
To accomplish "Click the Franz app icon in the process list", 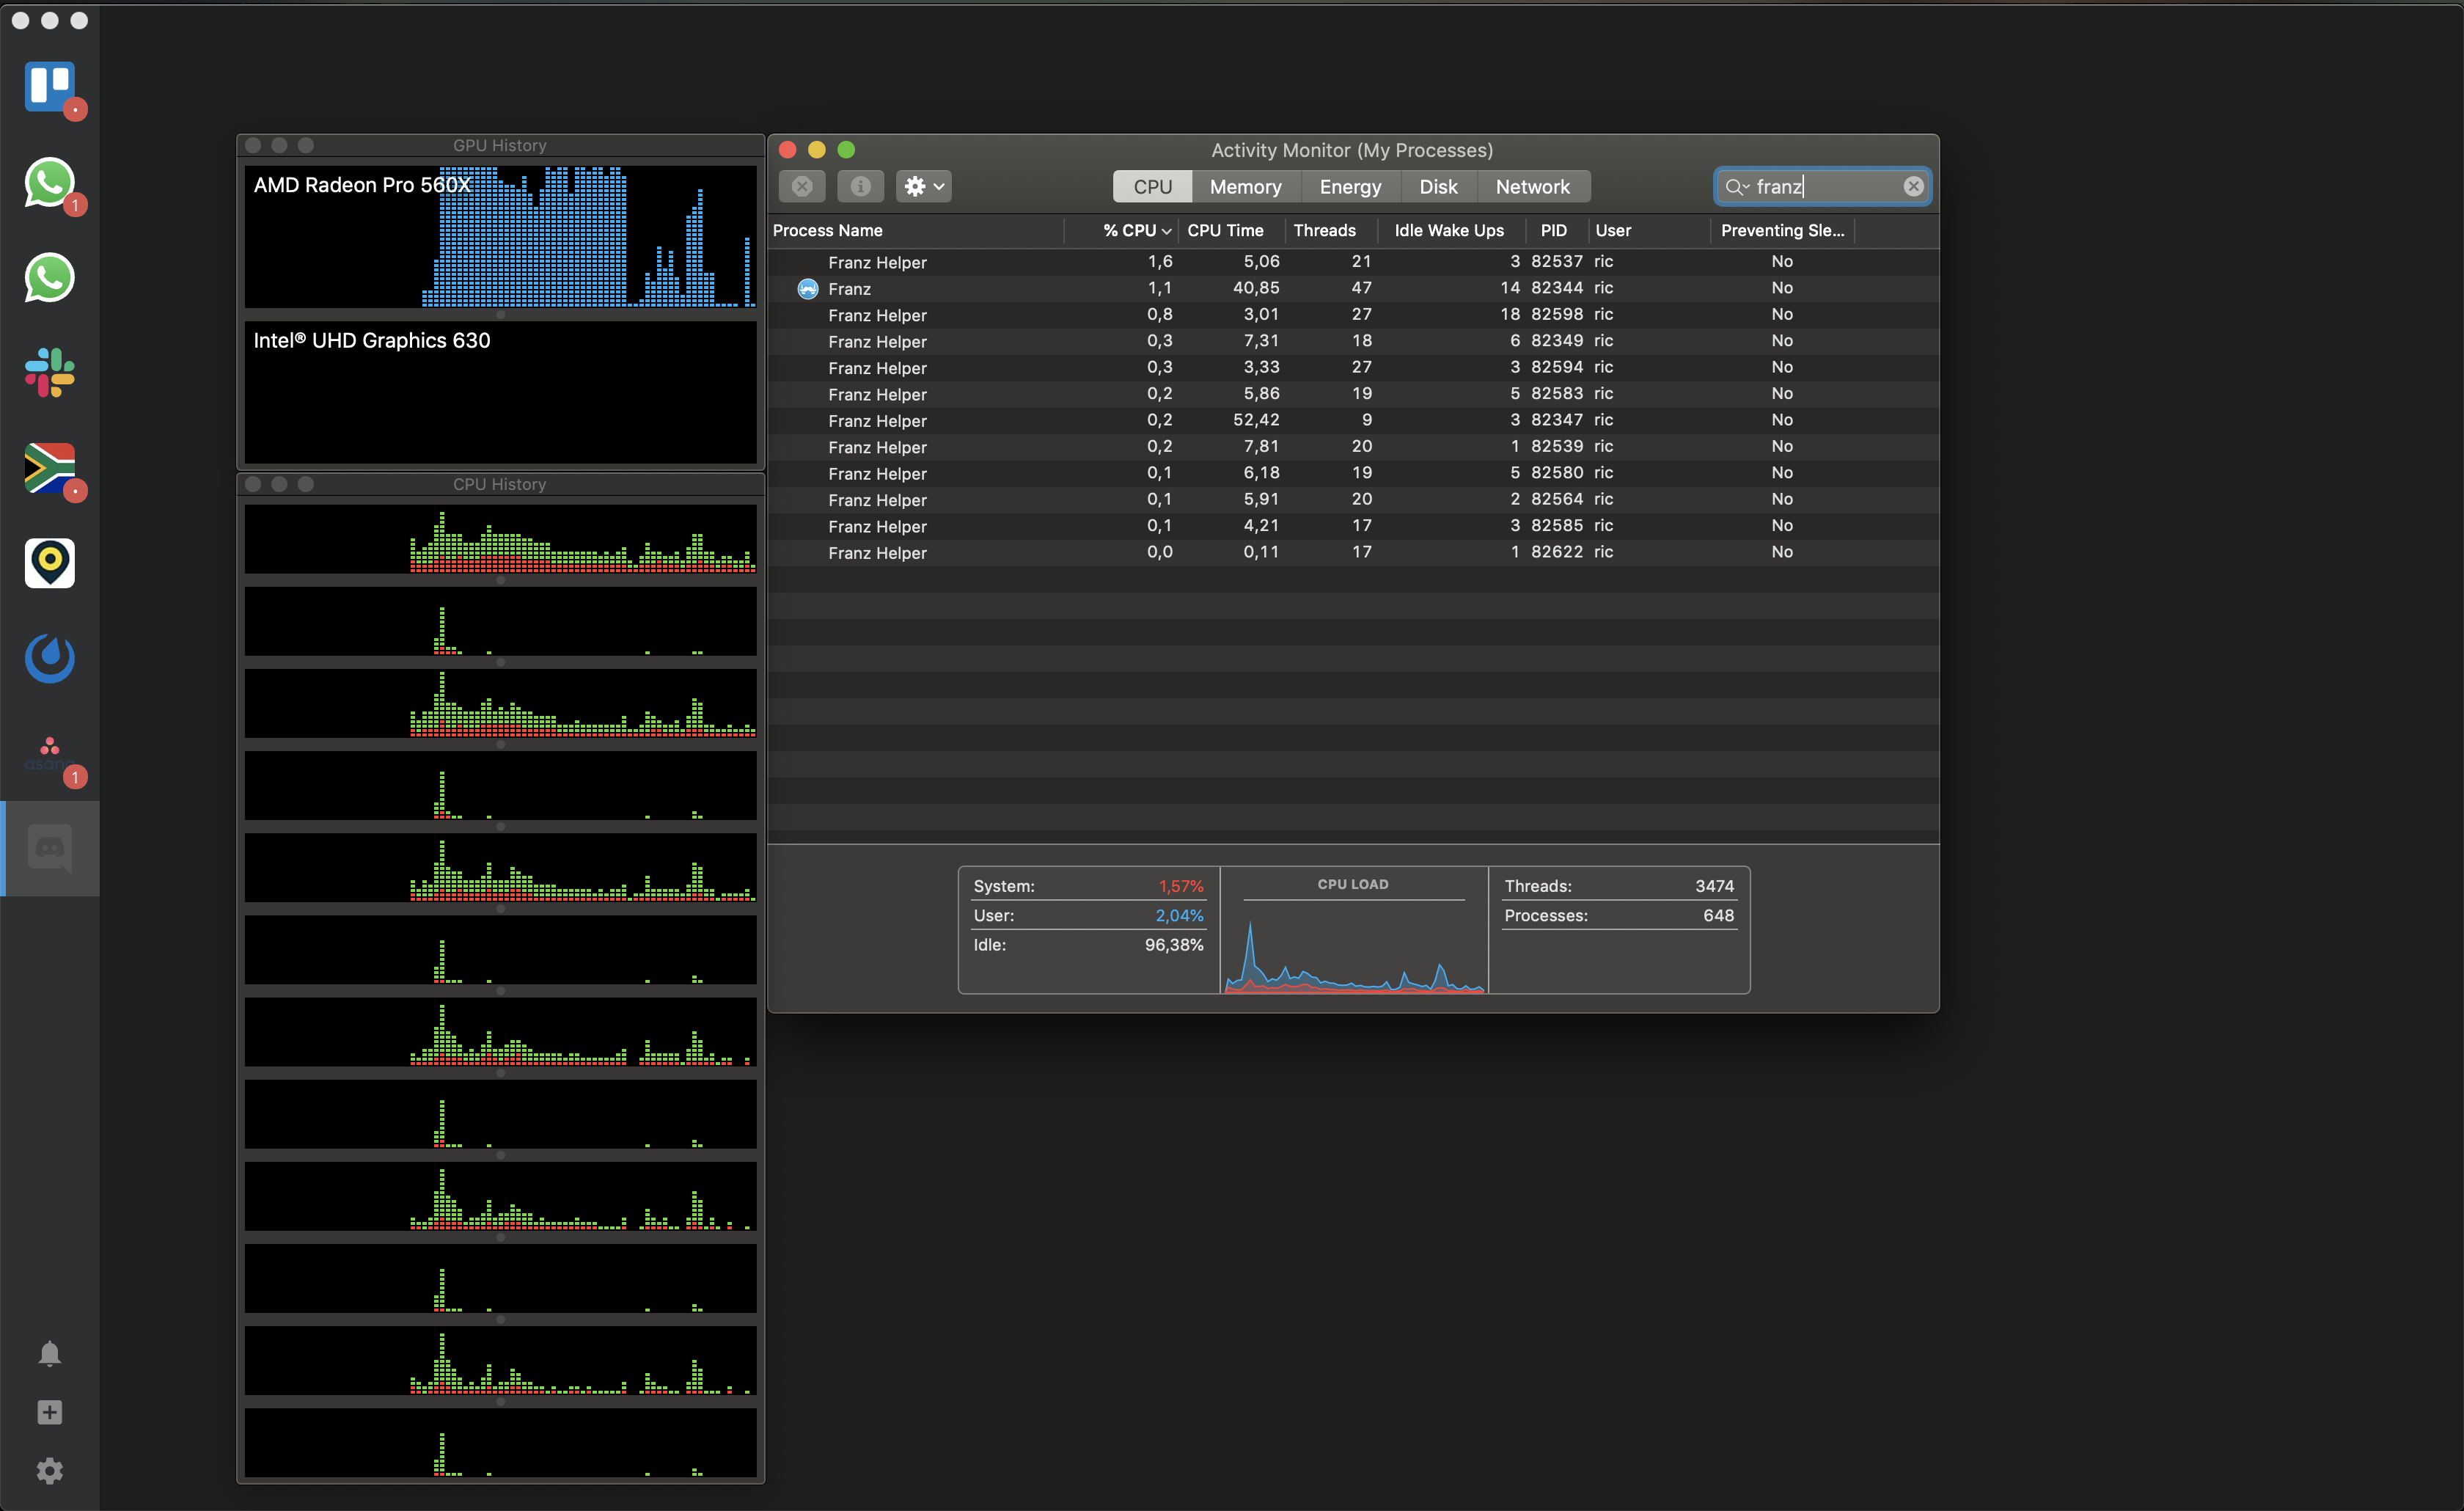I will [808, 289].
